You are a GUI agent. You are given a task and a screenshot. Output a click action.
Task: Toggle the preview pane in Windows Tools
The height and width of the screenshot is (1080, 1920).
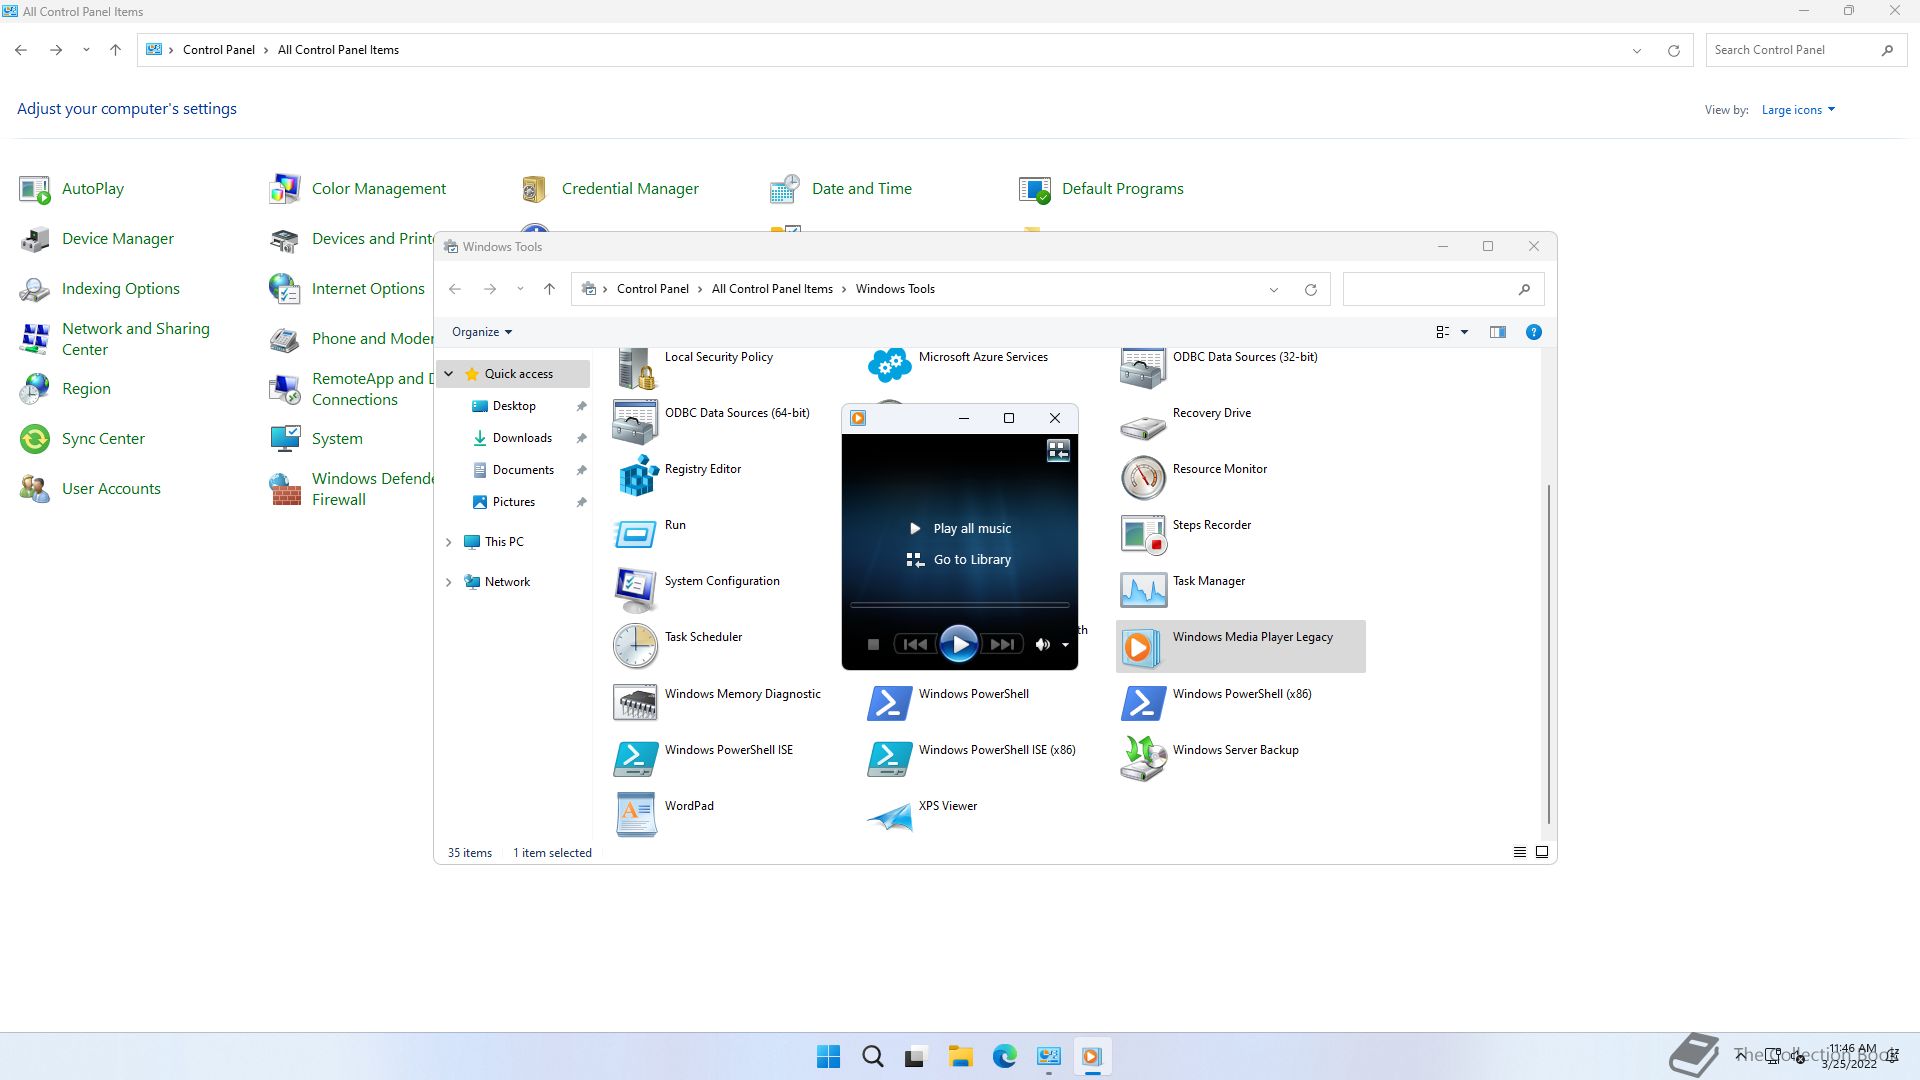click(1497, 332)
